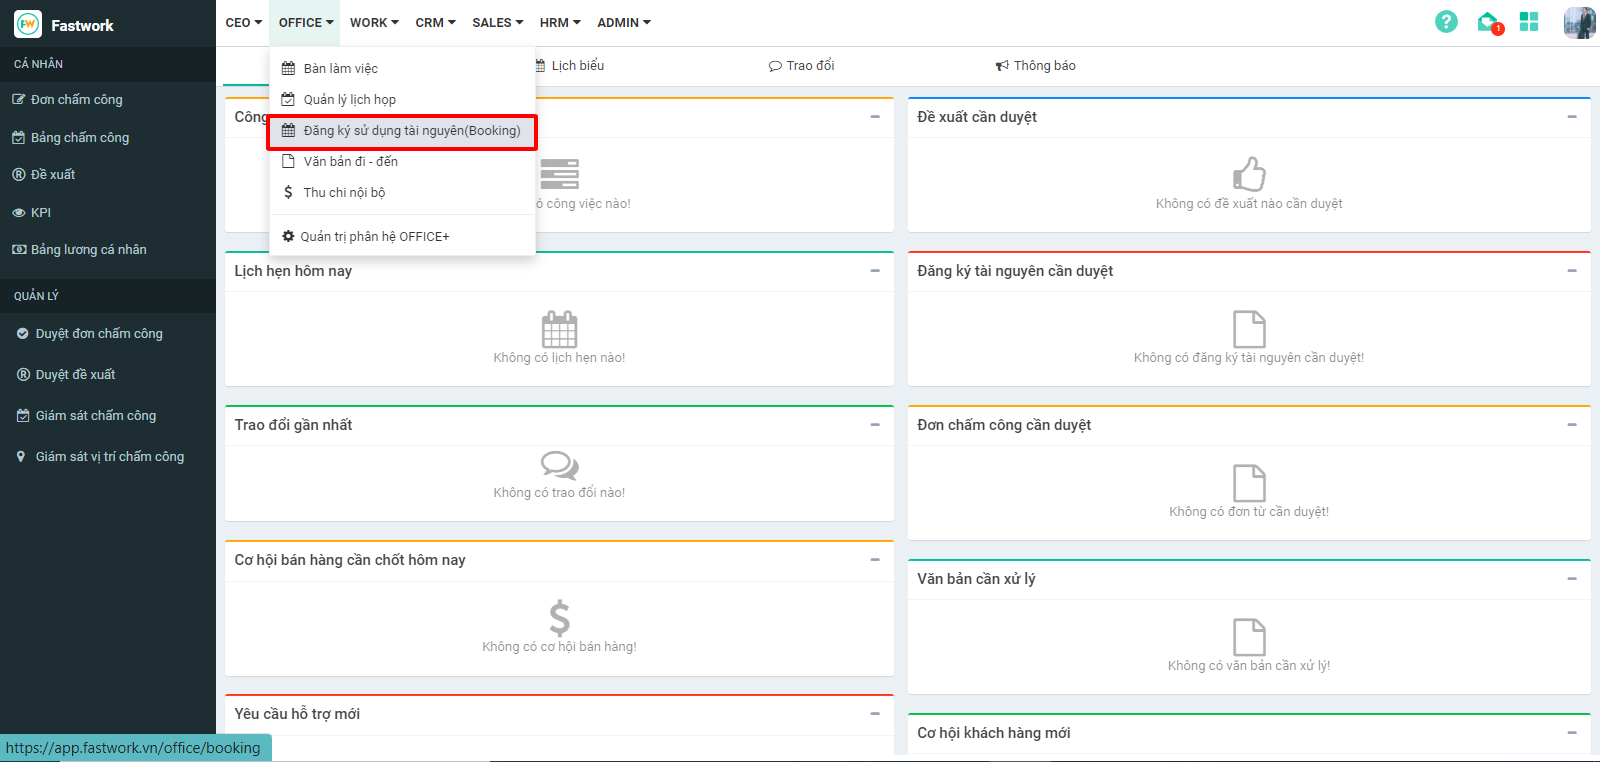Open the ADMIN dropdown menu
This screenshot has height=762, width=1600.
(624, 22)
